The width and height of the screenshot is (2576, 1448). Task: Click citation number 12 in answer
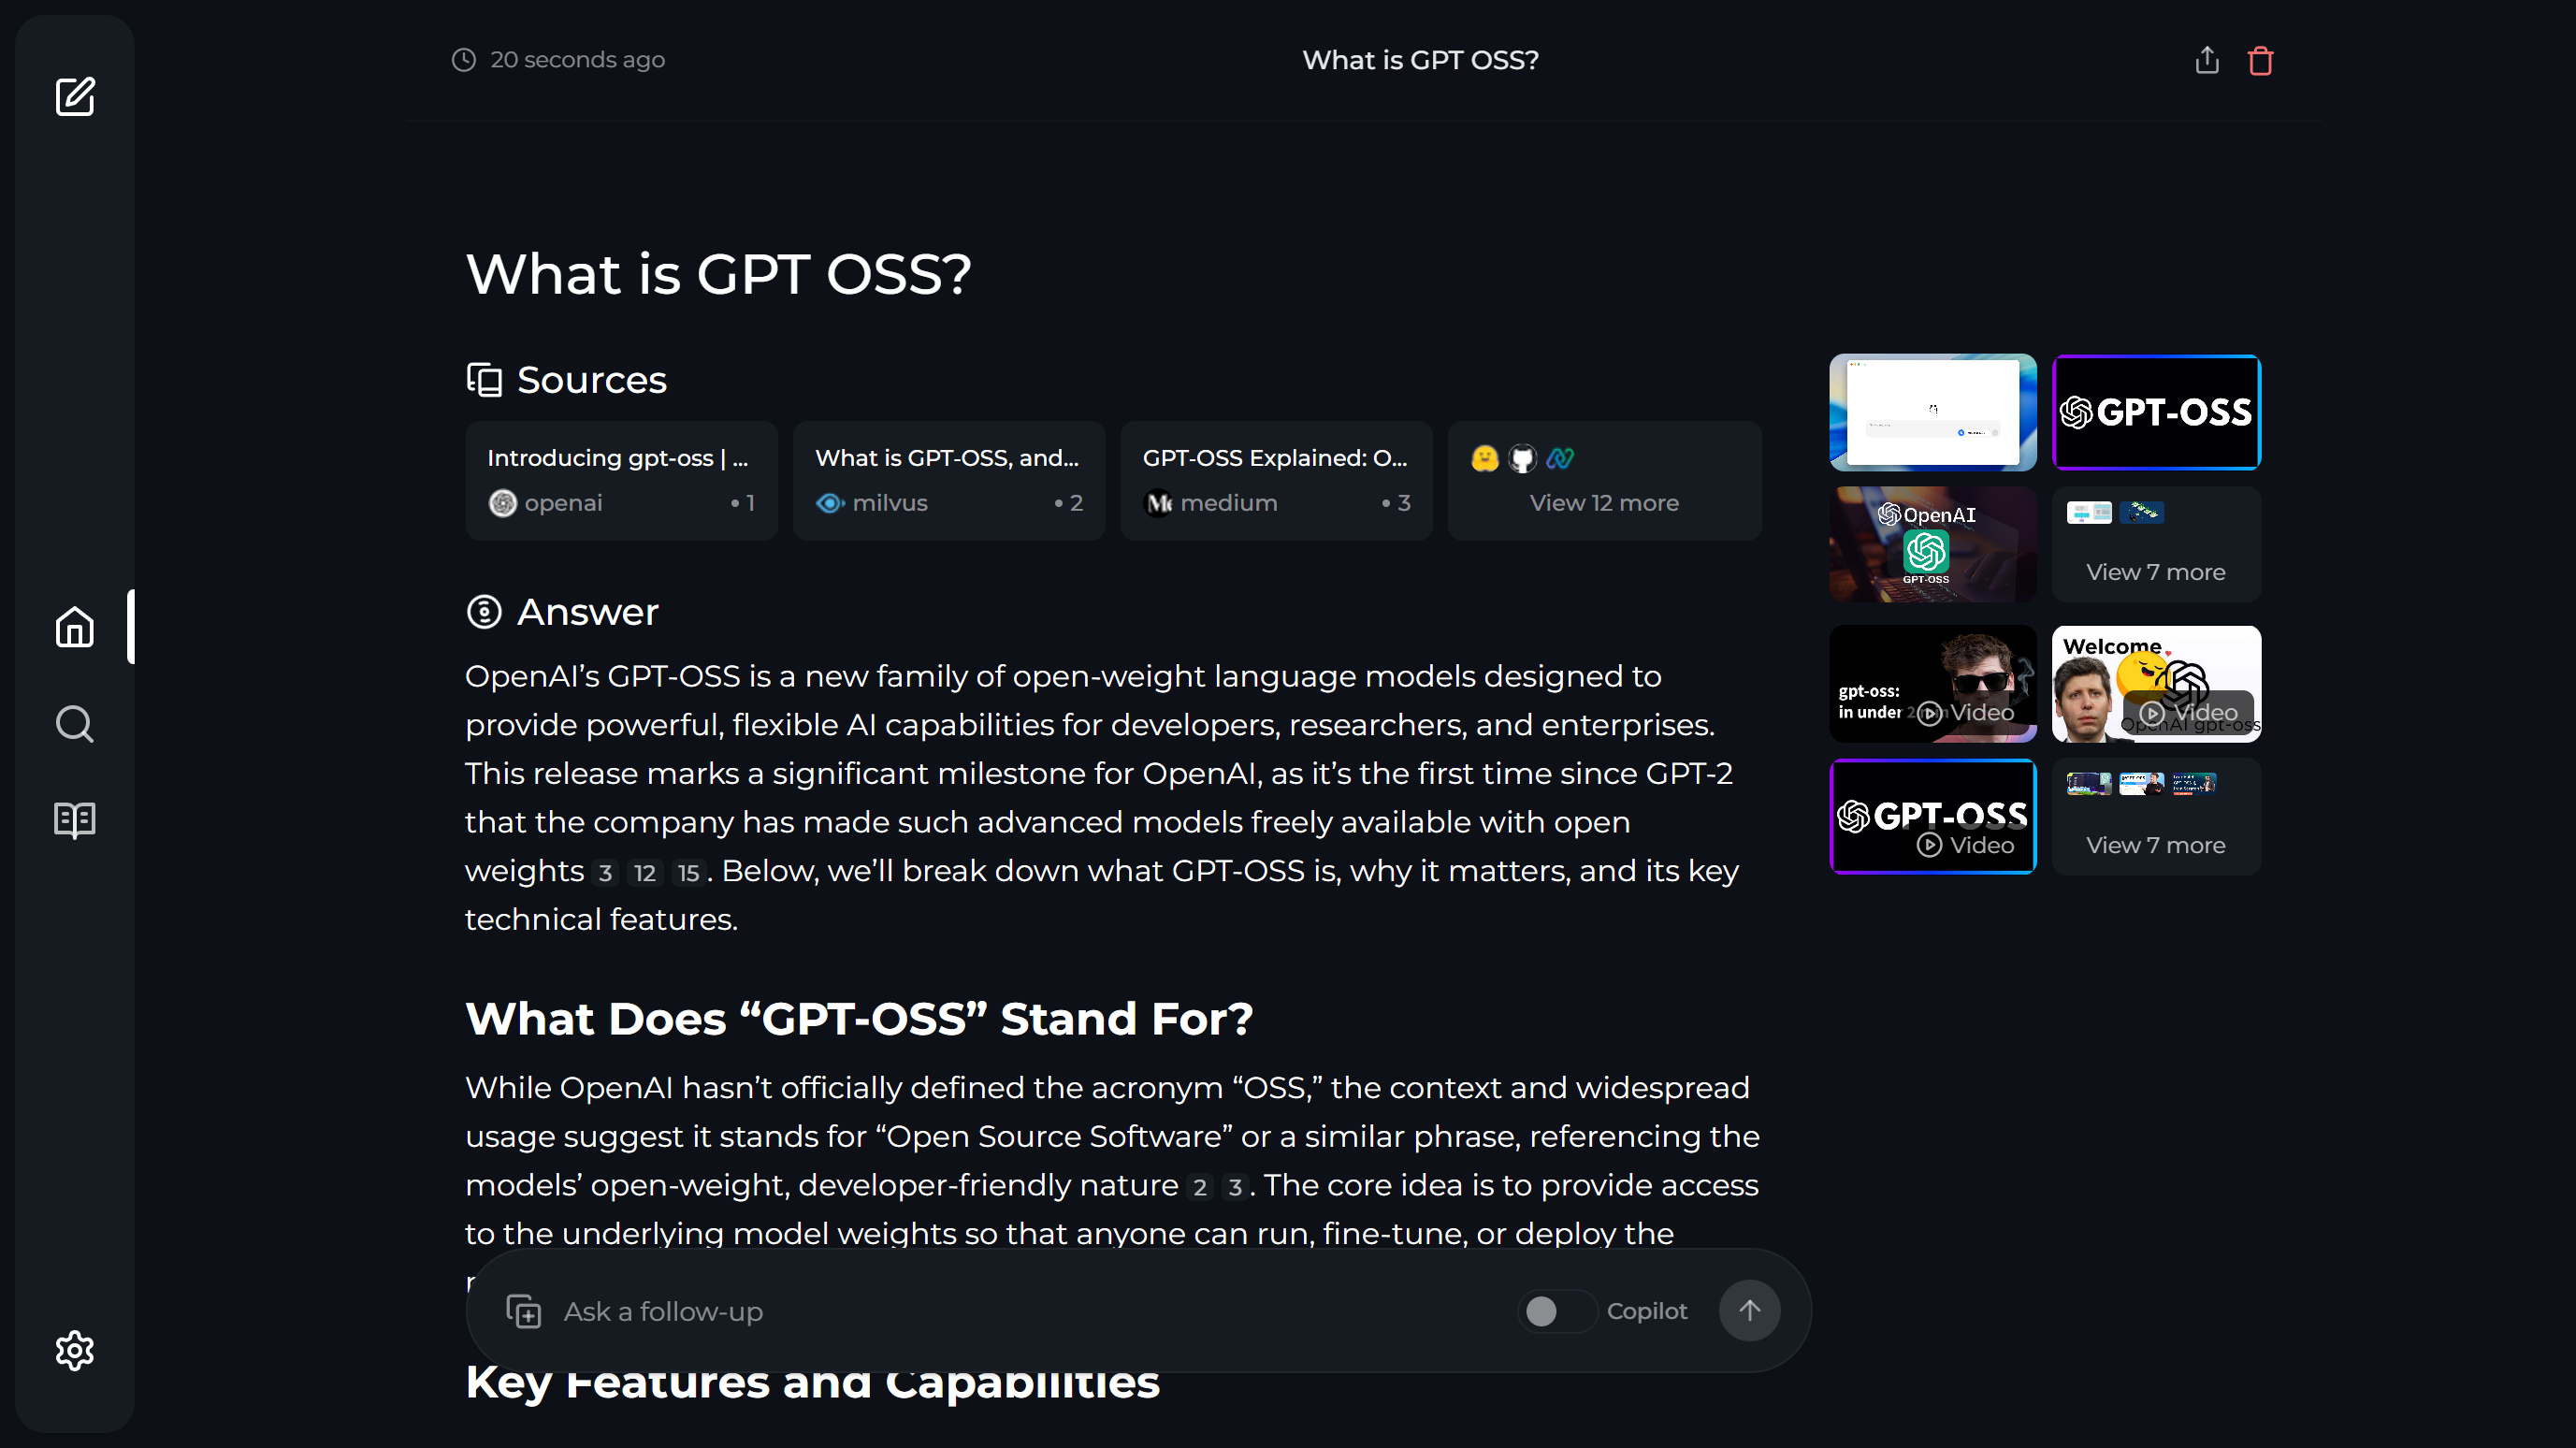(x=645, y=873)
